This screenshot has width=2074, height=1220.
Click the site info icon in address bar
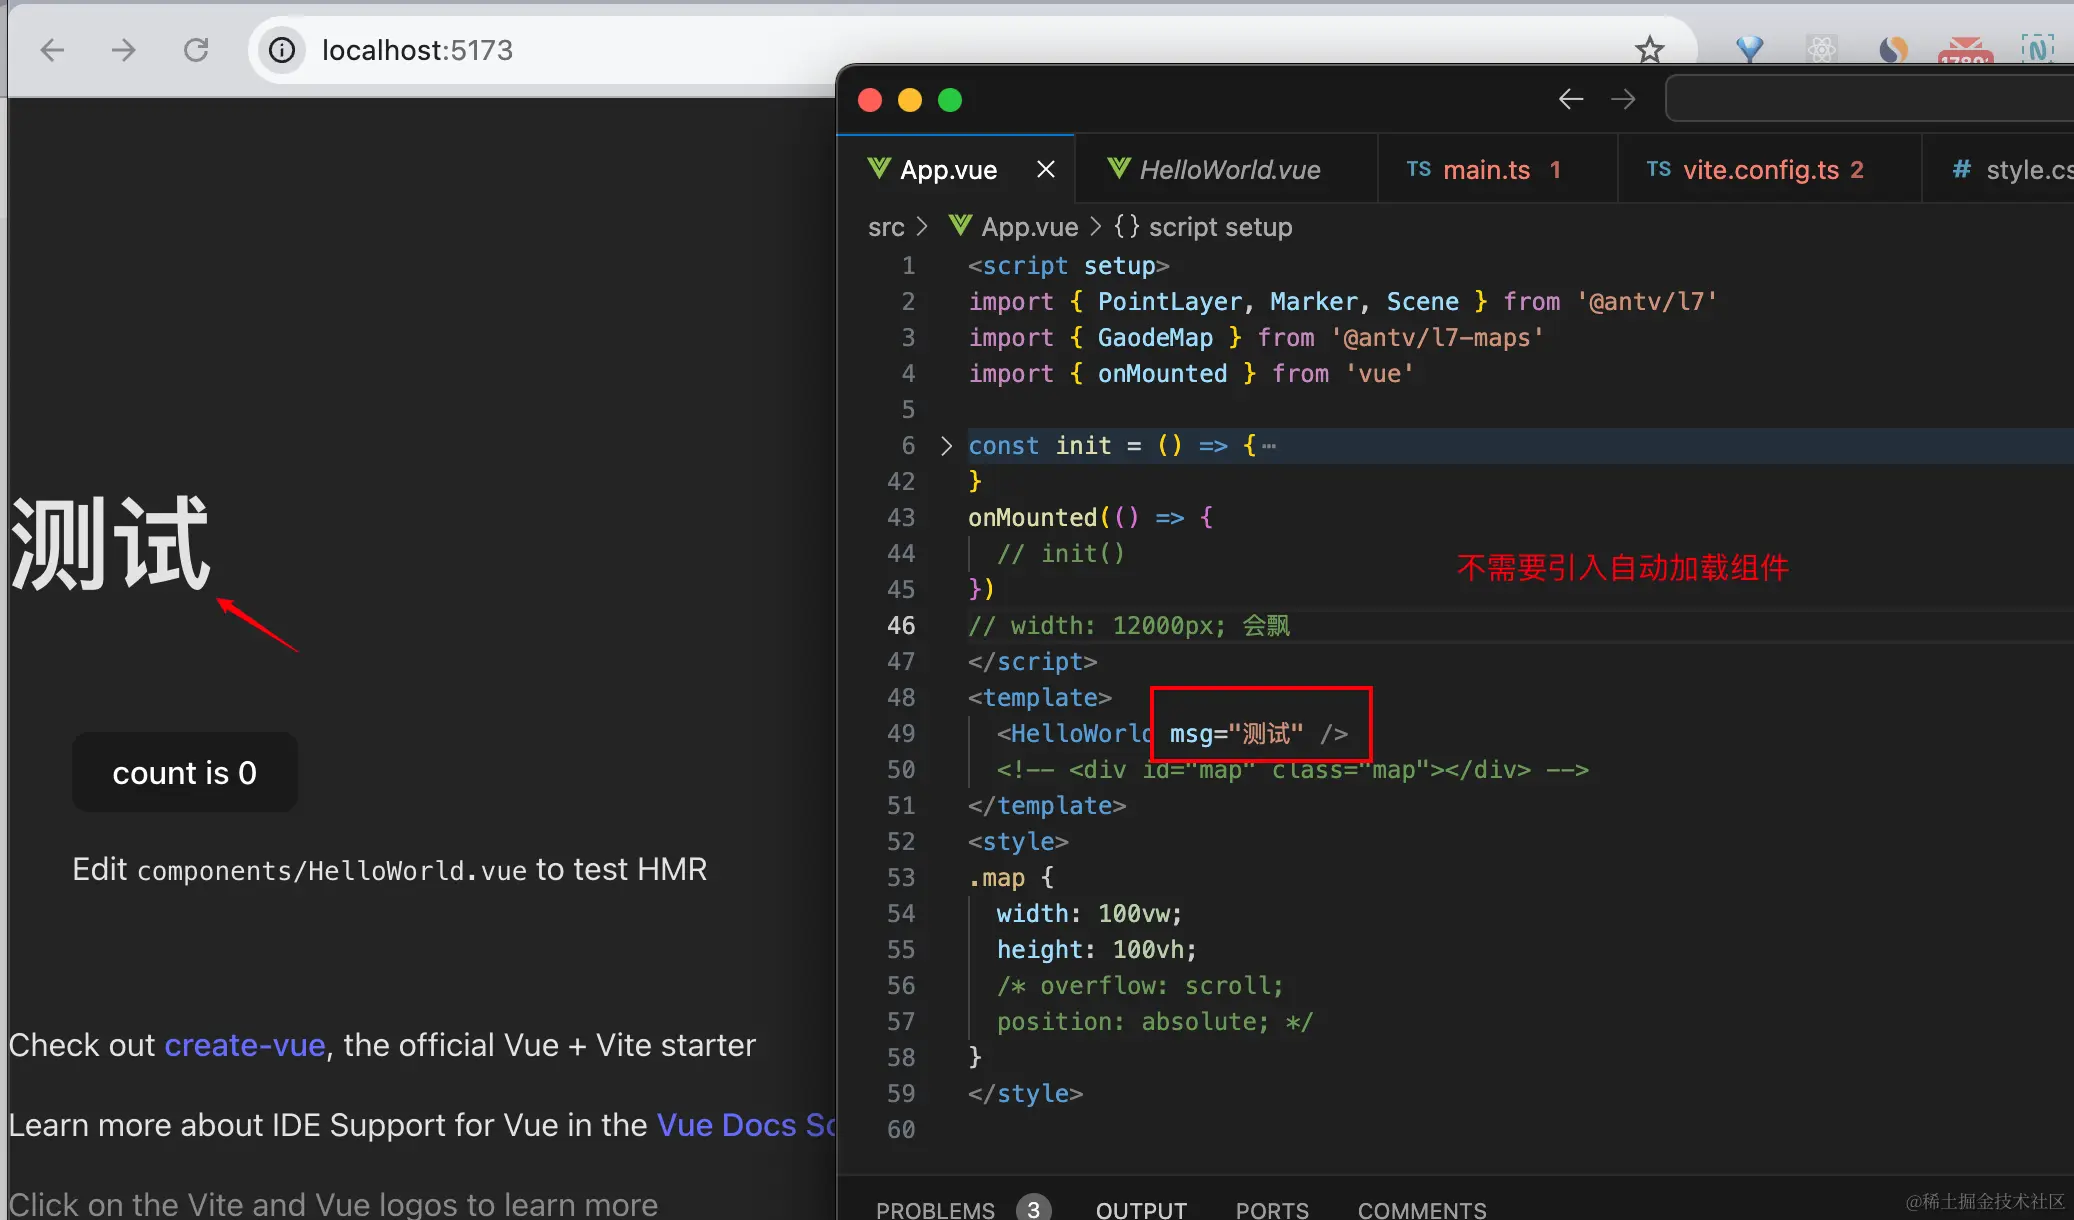pos(282,50)
